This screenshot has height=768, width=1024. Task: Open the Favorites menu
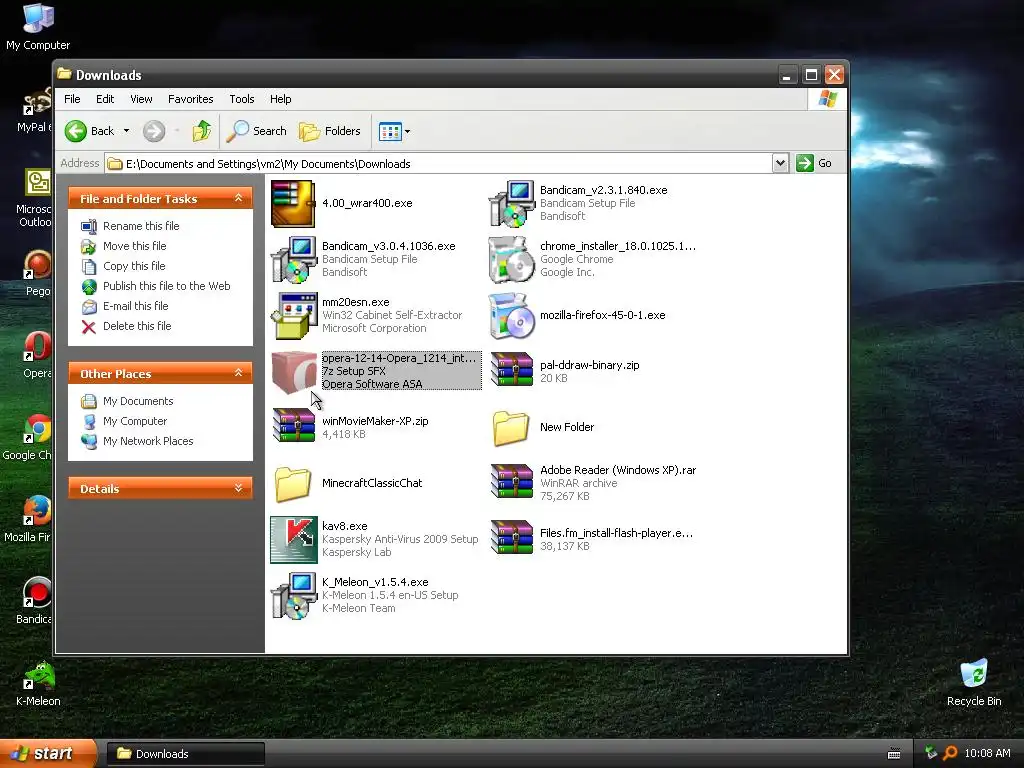point(191,99)
